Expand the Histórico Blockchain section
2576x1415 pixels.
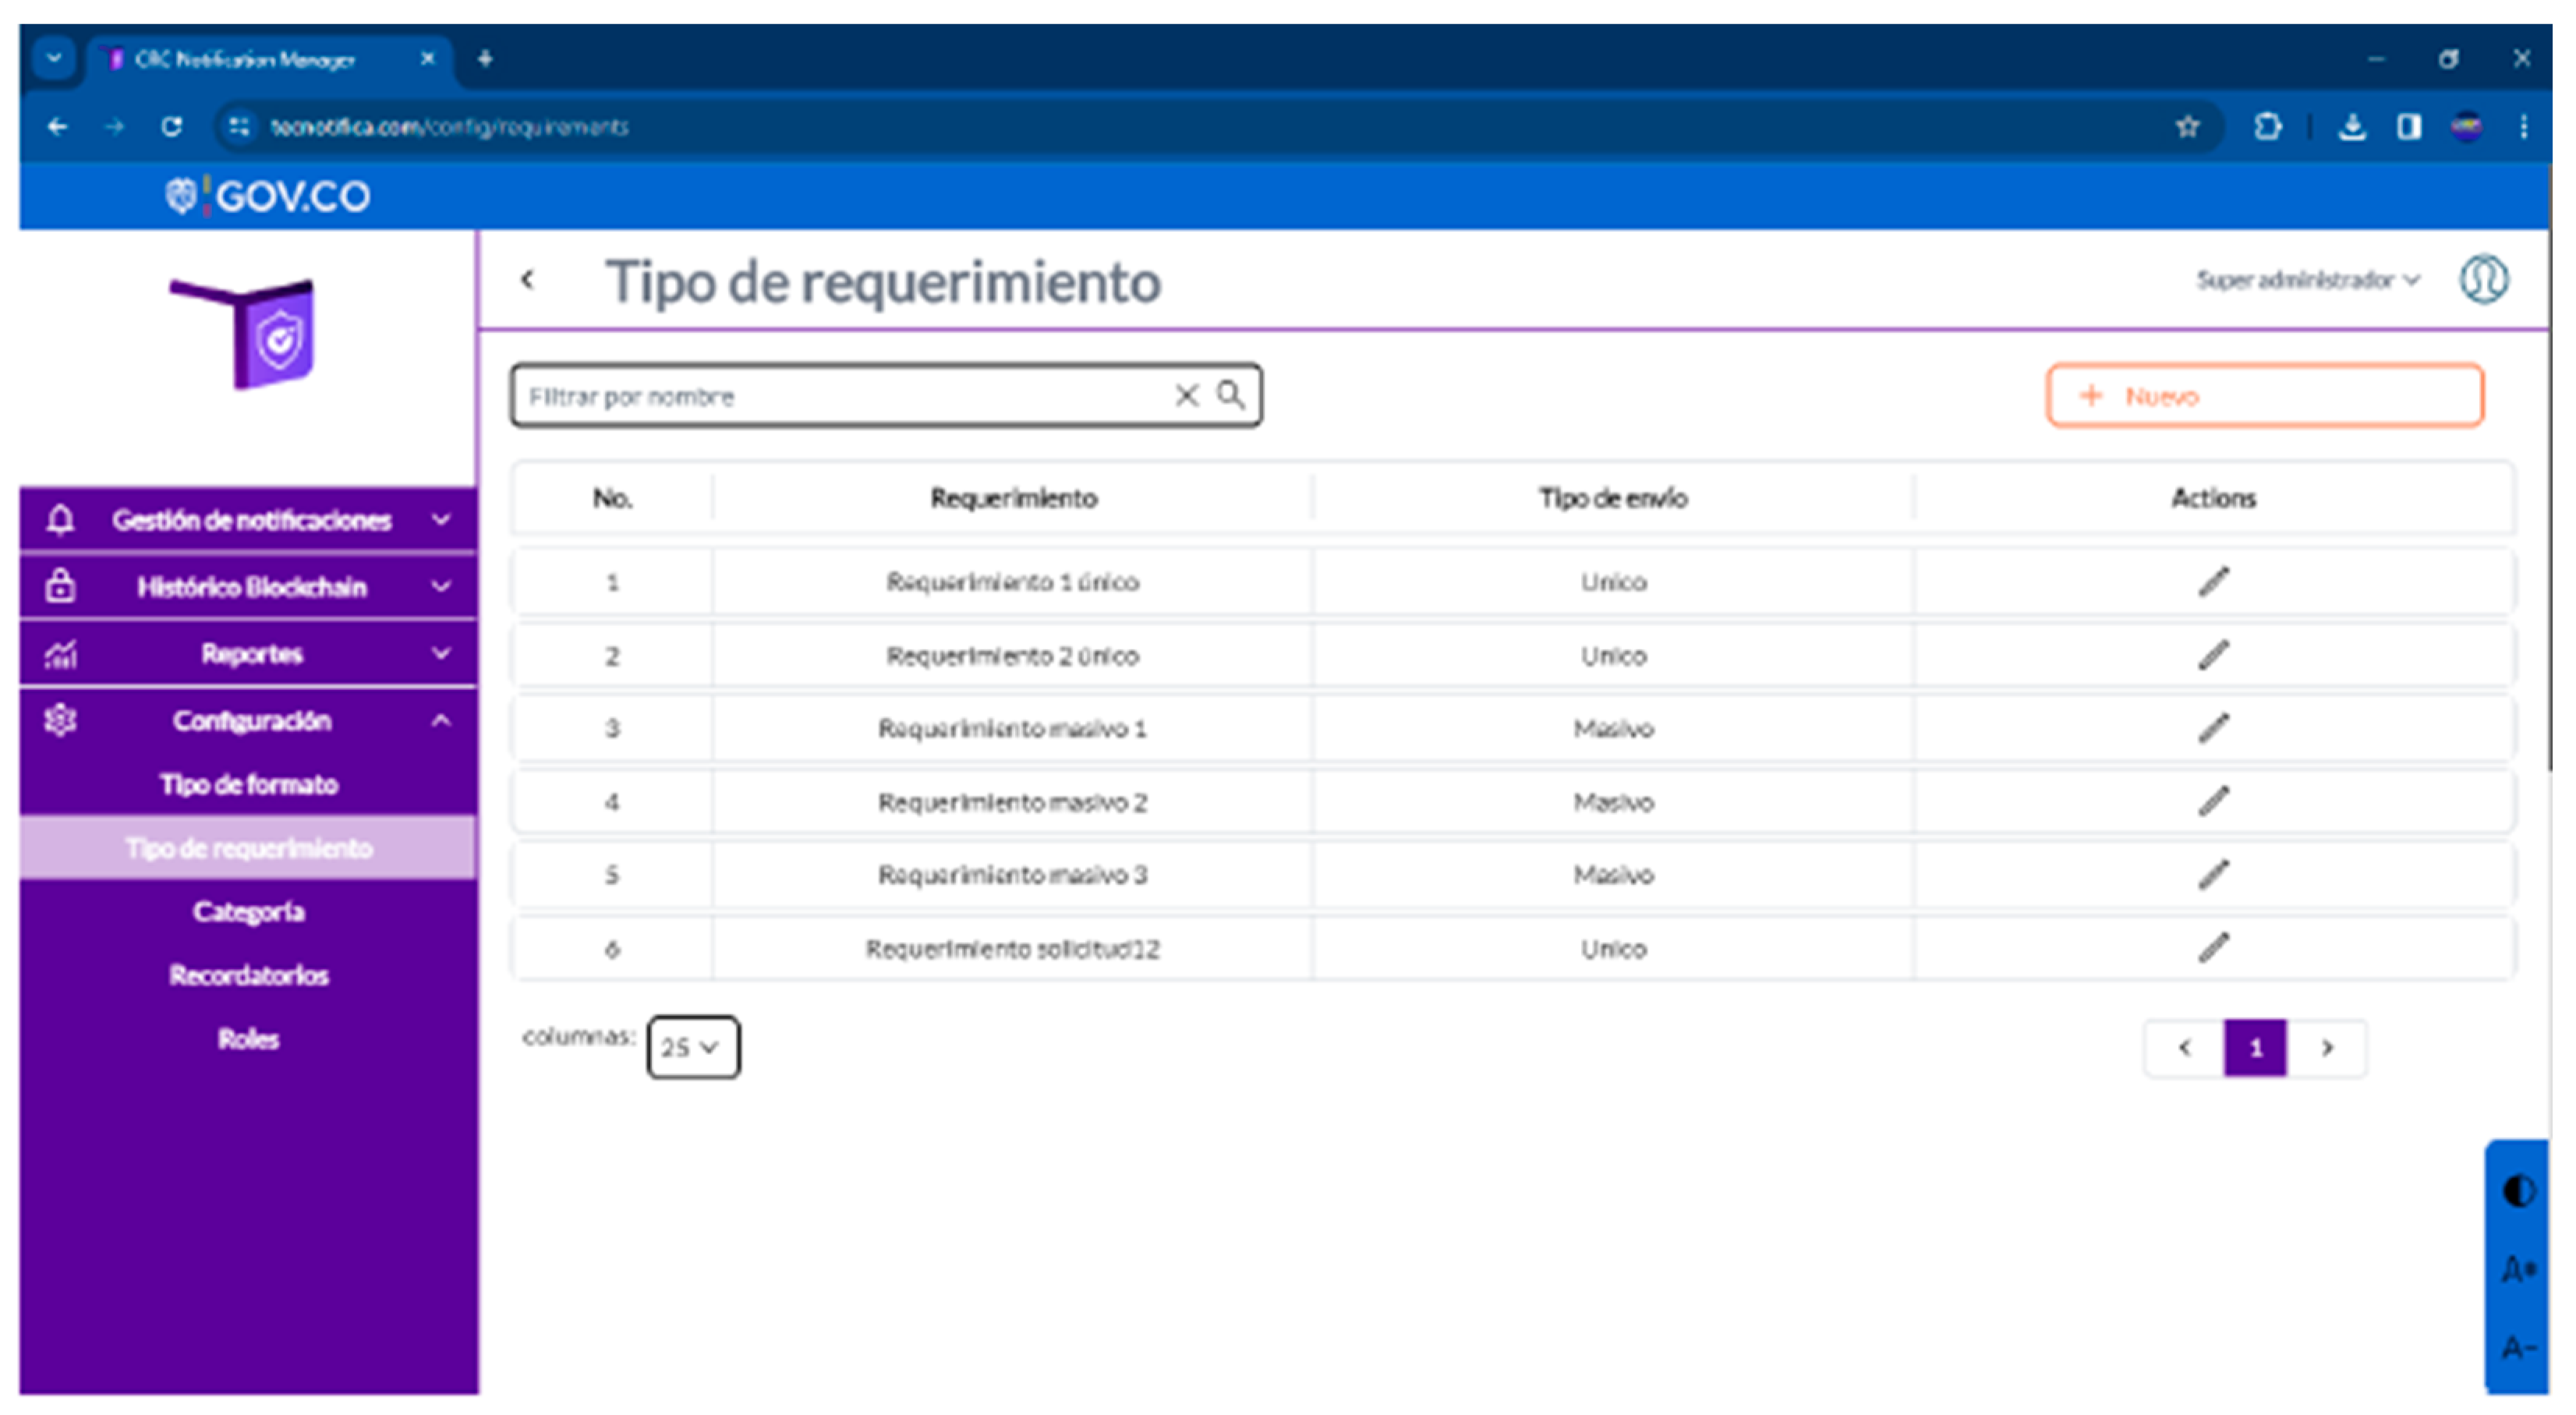pyautogui.click(x=250, y=587)
